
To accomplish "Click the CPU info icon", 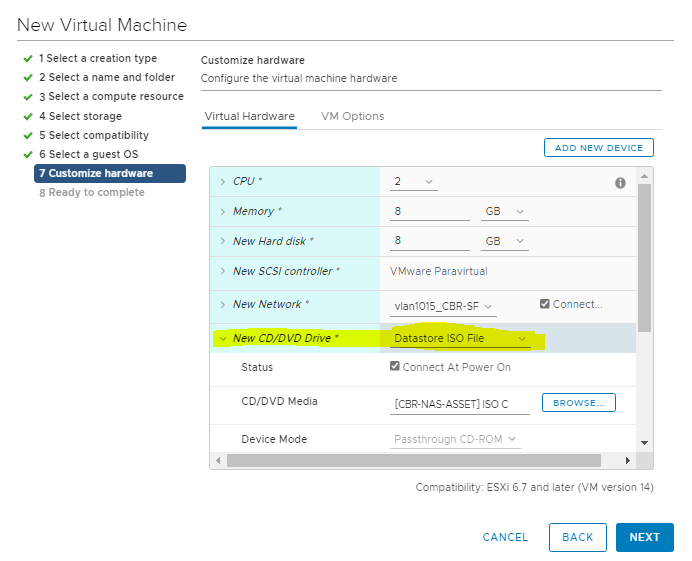I will click(x=620, y=183).
